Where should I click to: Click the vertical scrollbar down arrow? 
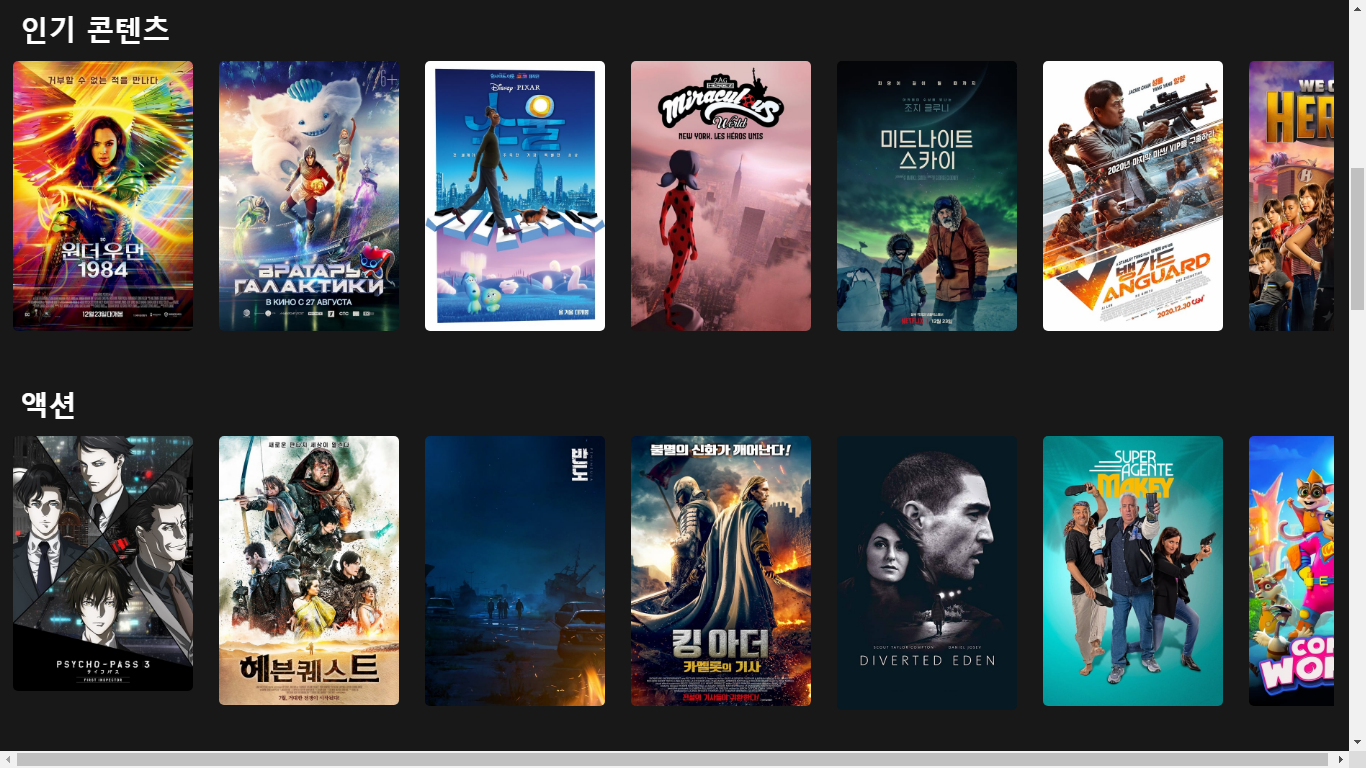[1357, 742]
